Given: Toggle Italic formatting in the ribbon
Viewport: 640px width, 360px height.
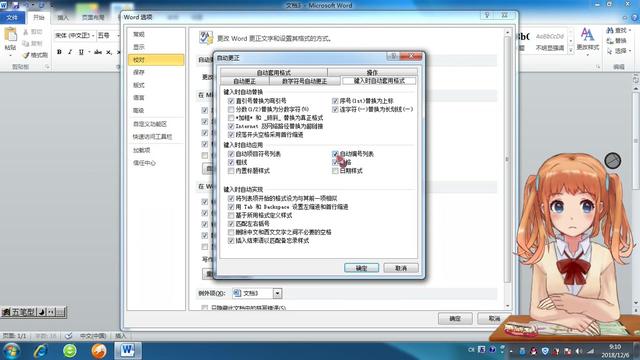Looking at the screenshot, I should coord(70,52).
